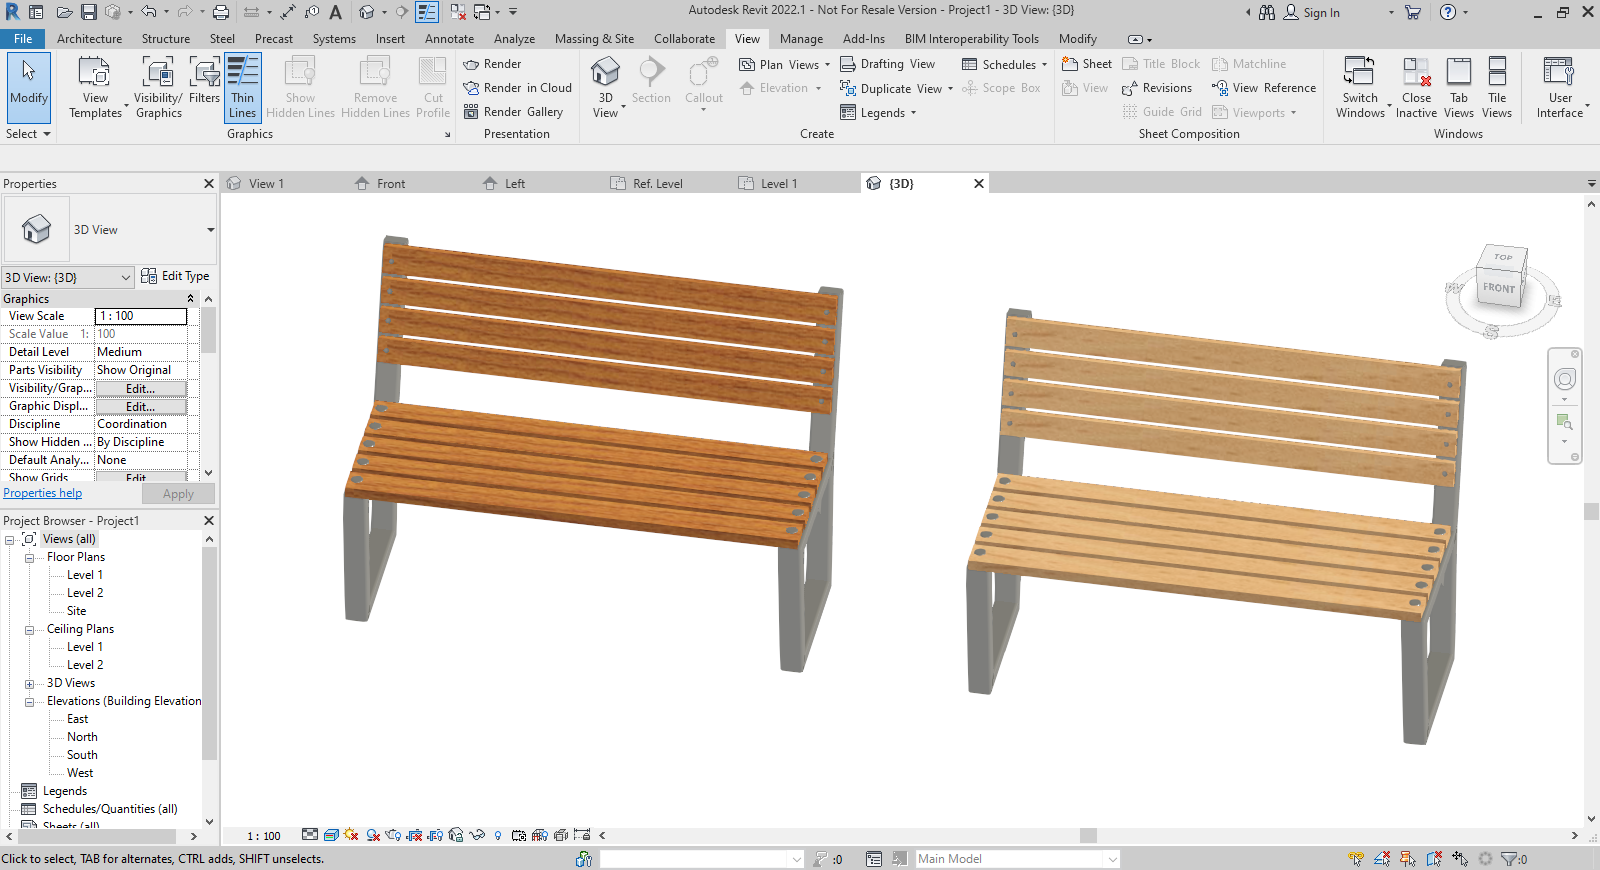Toggle Crop View in view control bar
Viewport: 1600px width, 870px height.
(x=414, y=835)
